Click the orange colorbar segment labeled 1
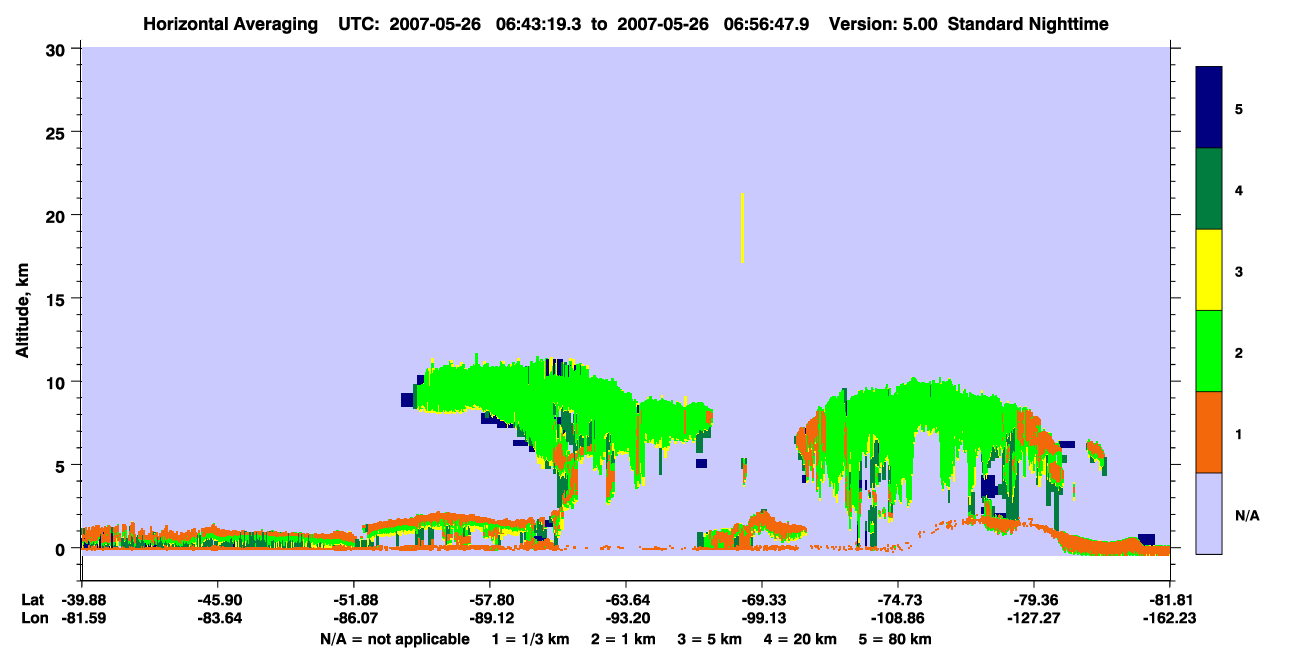 point(1209,432)
